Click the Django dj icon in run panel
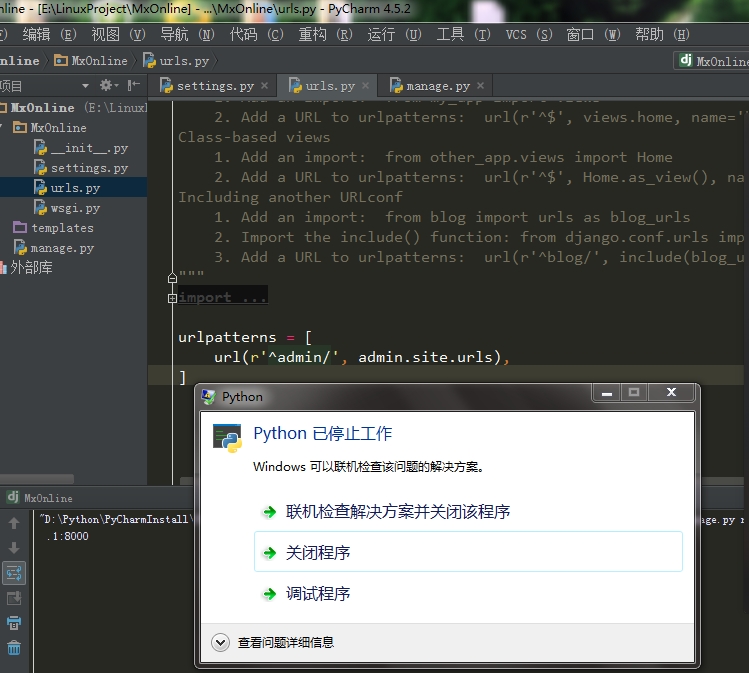 13,497
